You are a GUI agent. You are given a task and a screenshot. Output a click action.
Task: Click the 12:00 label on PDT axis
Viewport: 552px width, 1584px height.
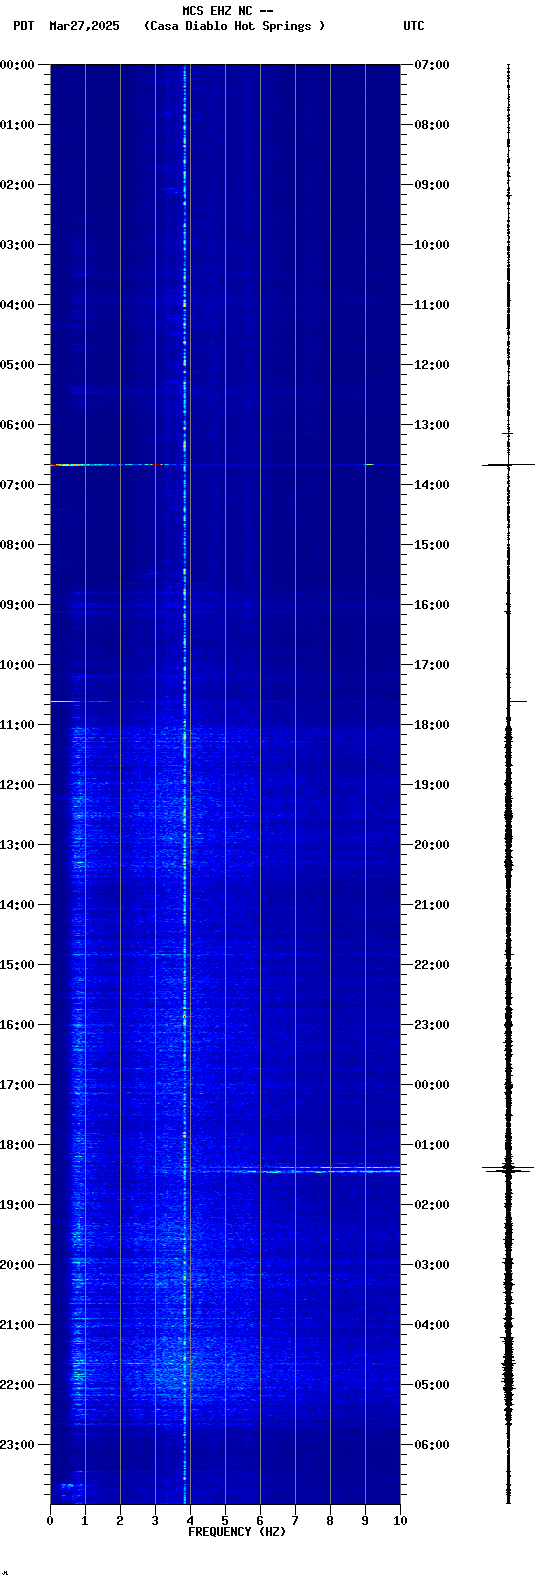click(x=19, y=785)
